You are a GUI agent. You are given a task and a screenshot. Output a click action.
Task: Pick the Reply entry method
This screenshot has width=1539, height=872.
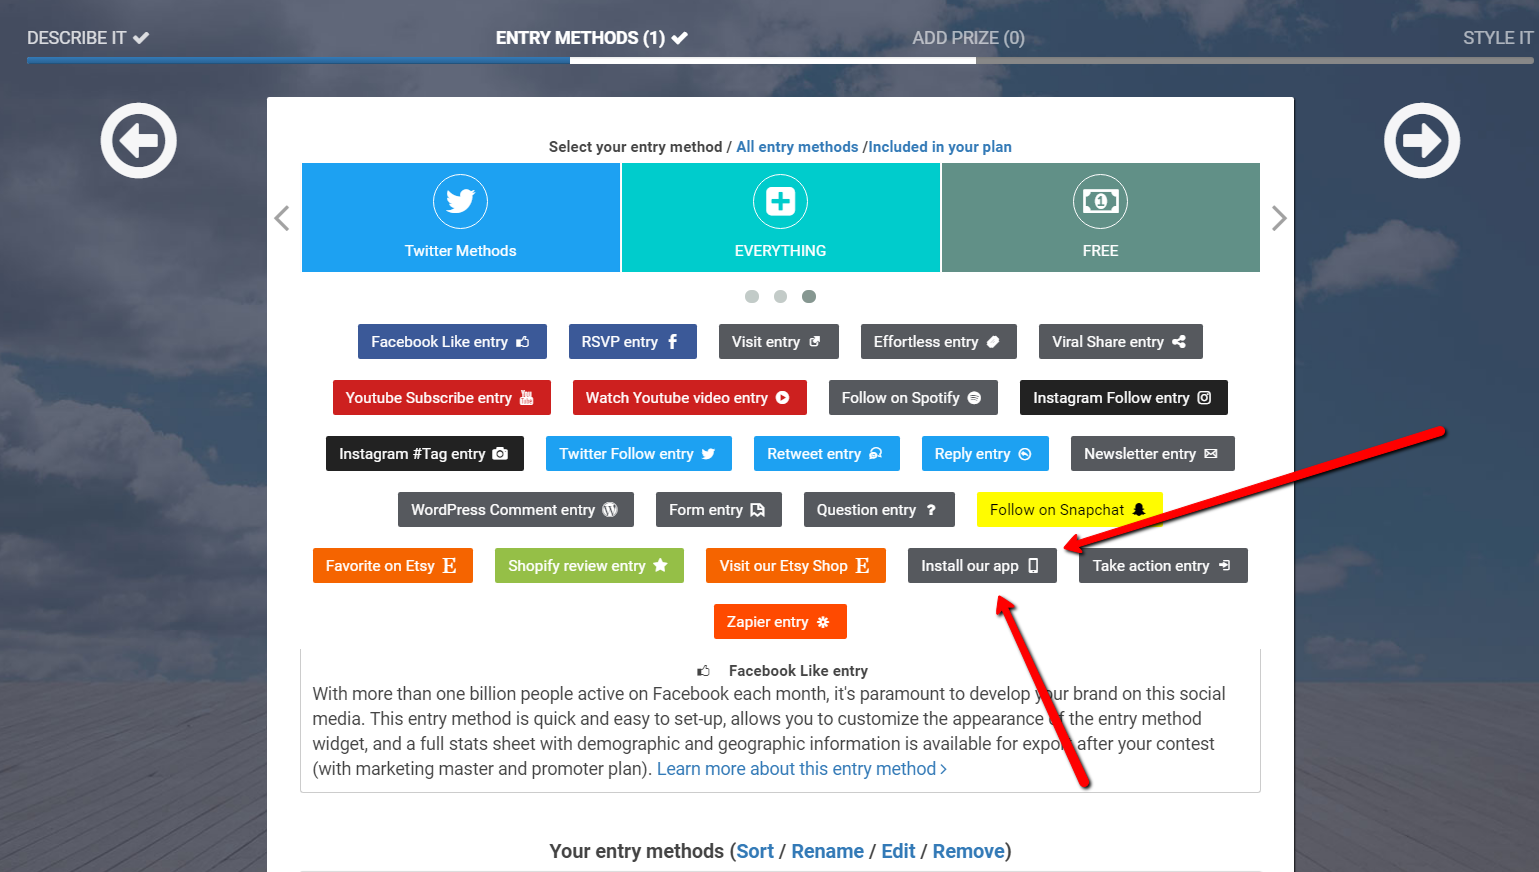[985, 454]
